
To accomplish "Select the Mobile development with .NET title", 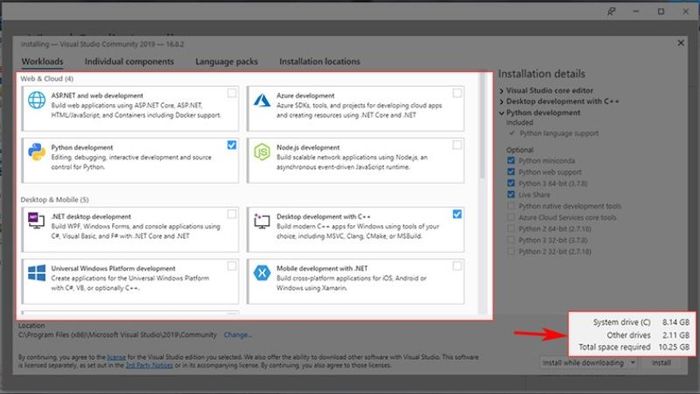I will click(322, 269).
